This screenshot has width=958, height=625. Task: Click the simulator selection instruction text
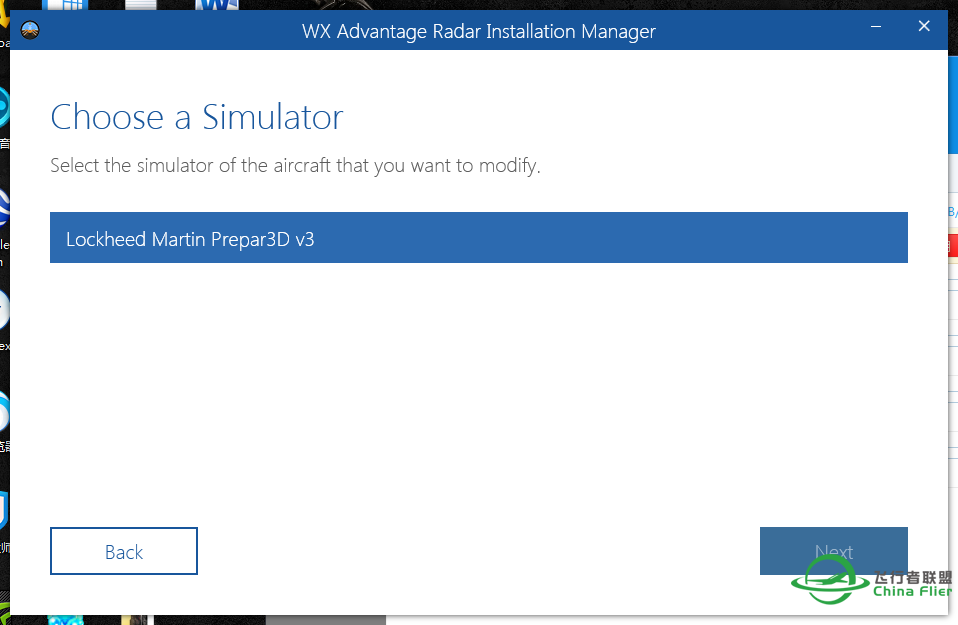click(x=295, y=165)
